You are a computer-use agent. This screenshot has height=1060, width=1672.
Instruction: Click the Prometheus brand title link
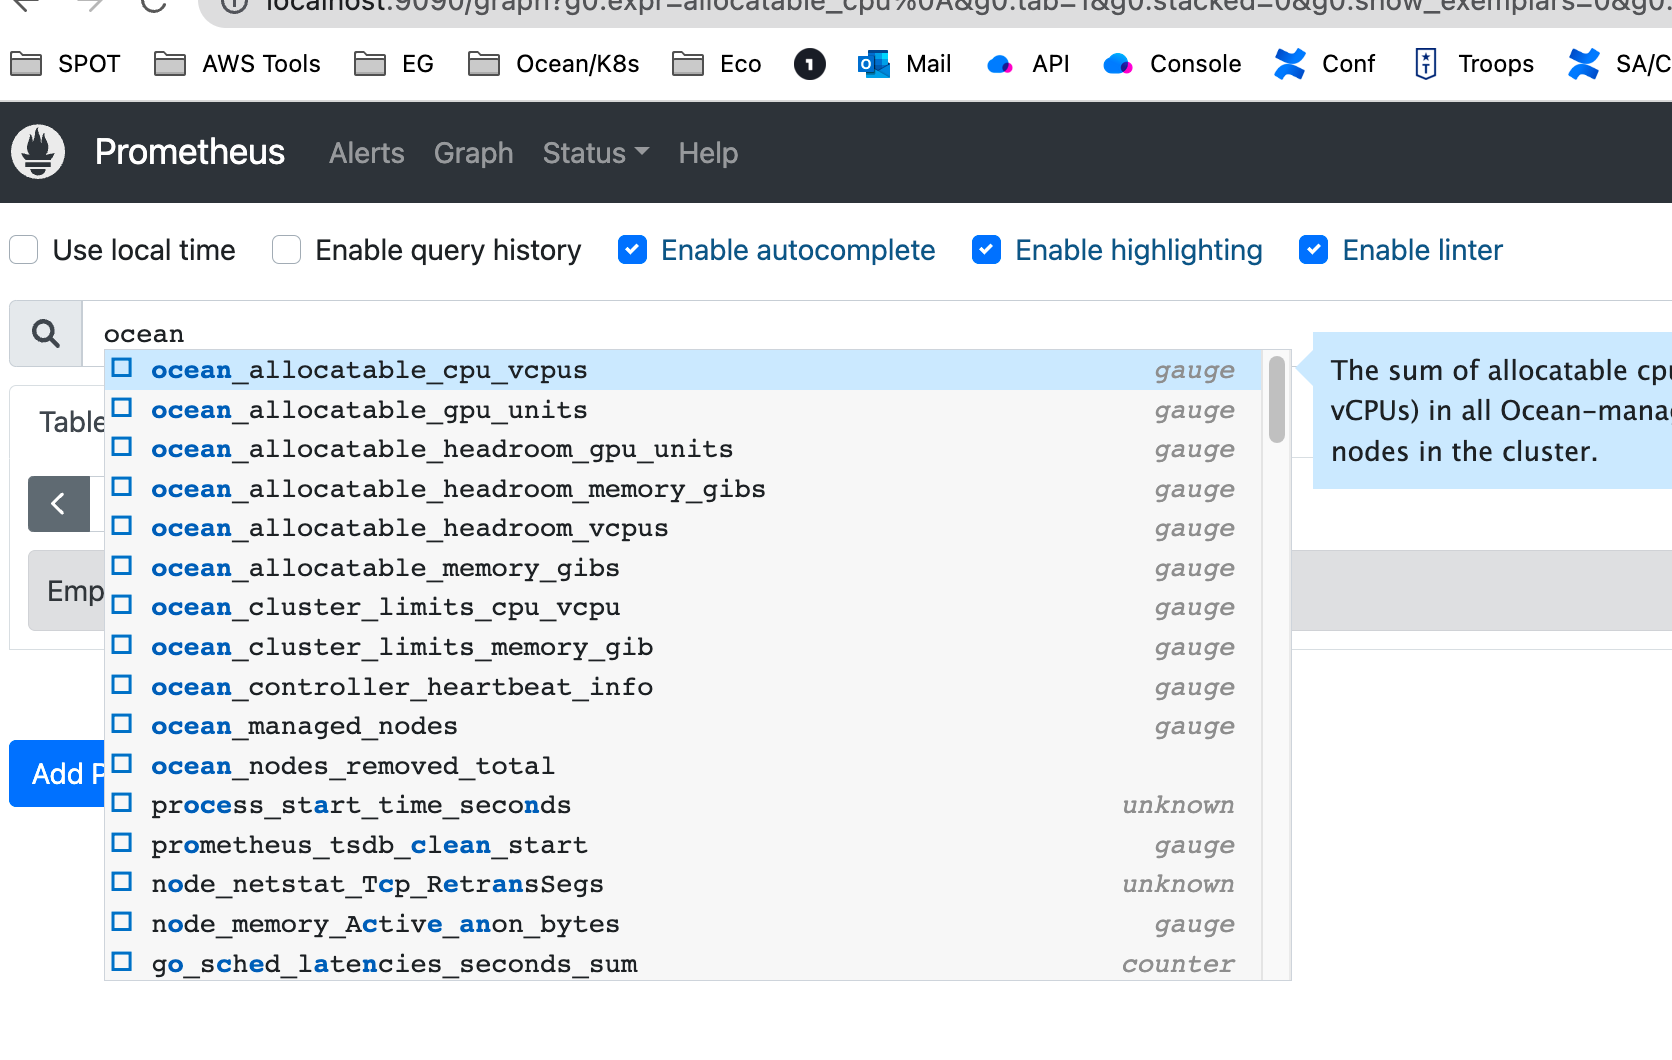[x=190, y=152]
